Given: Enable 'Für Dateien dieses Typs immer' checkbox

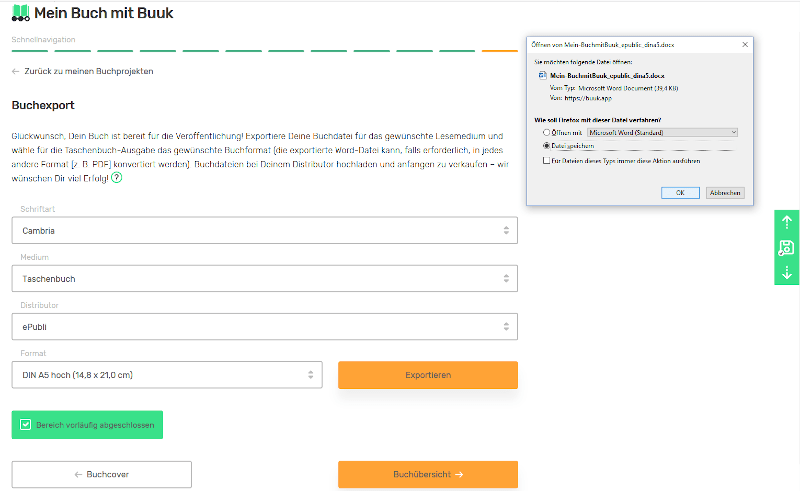Looking at the screenshot, I should pyautogui.click(x=546, y=160).
